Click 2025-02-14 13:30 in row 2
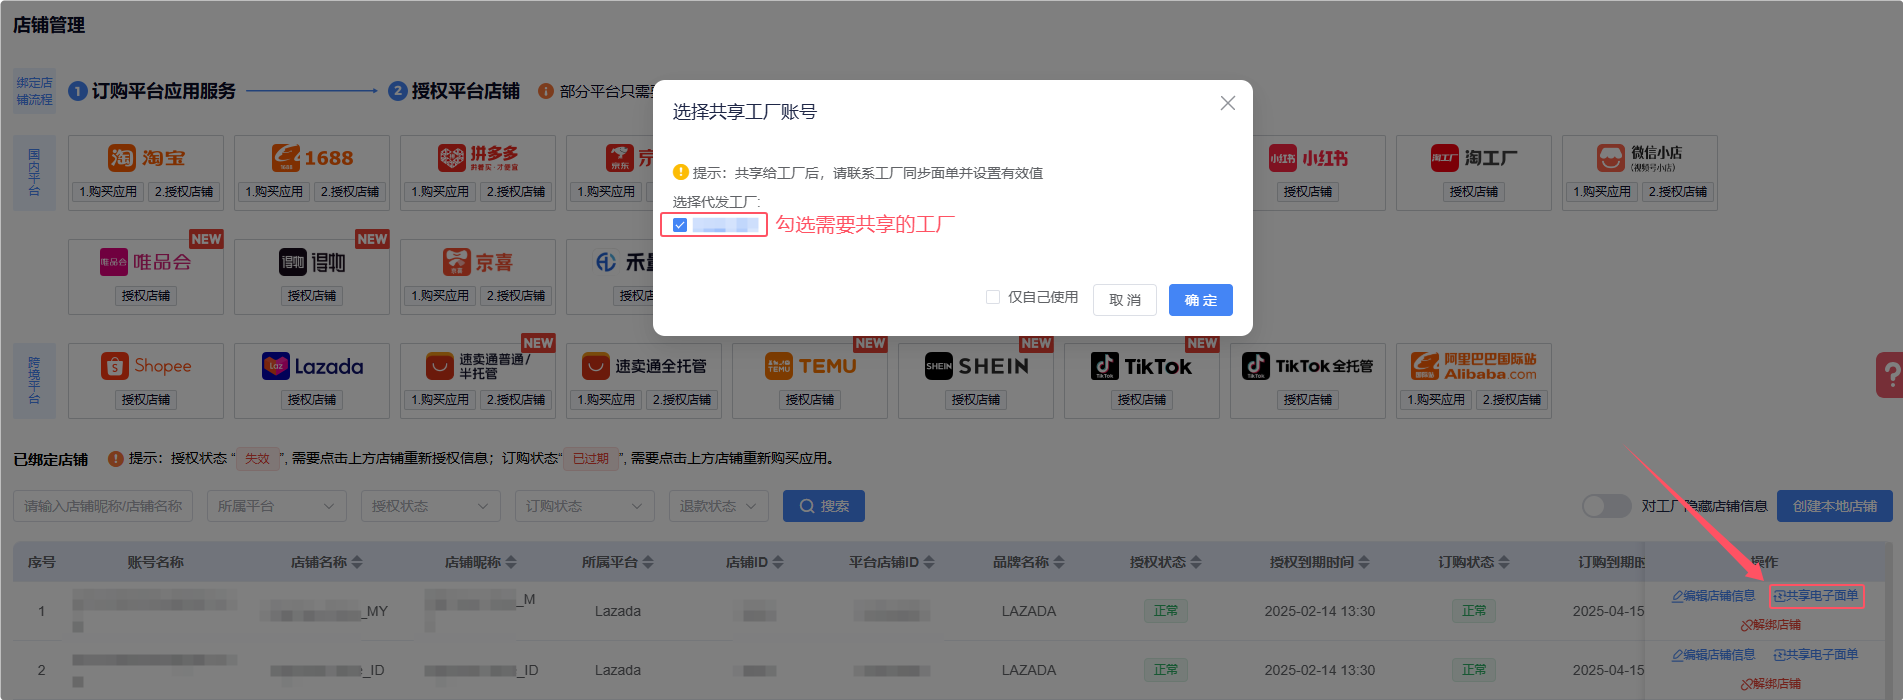 tap(1320, 670)
